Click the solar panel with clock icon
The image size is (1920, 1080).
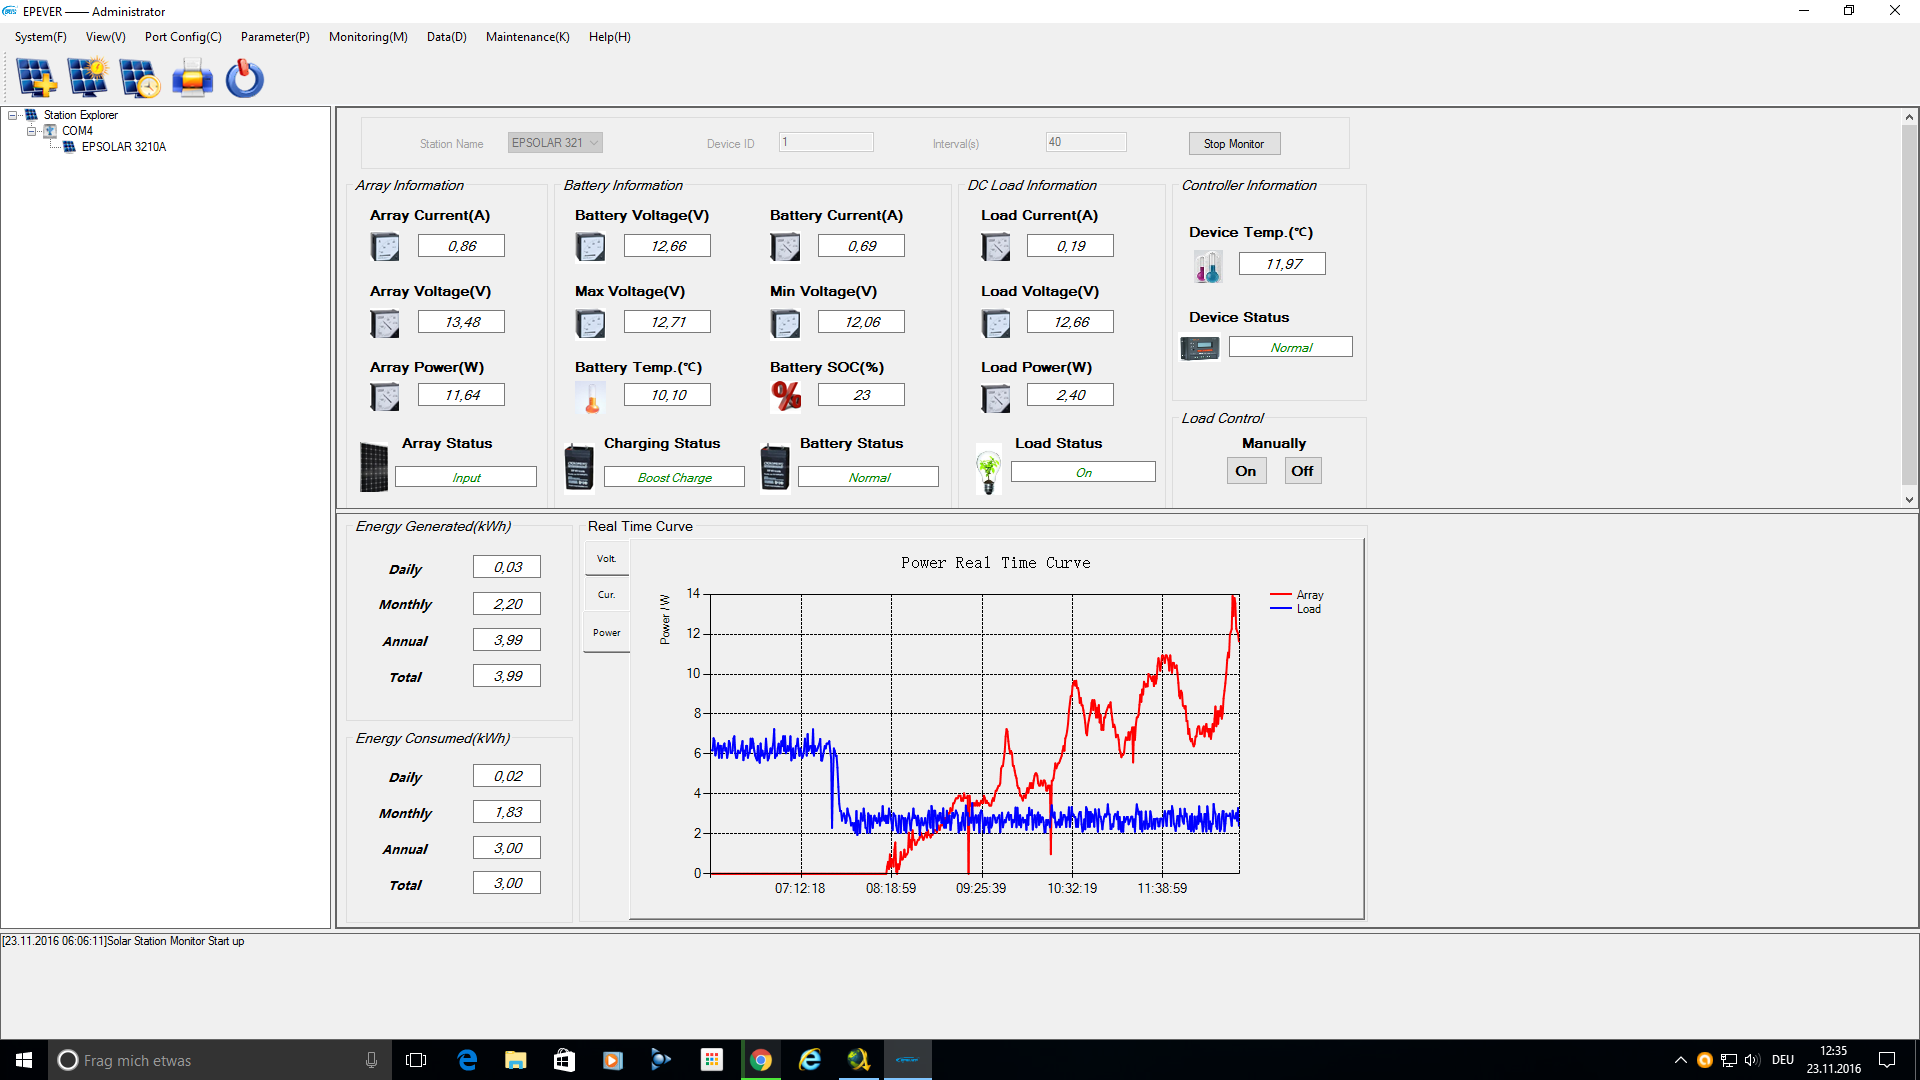[x=139, y=78]
